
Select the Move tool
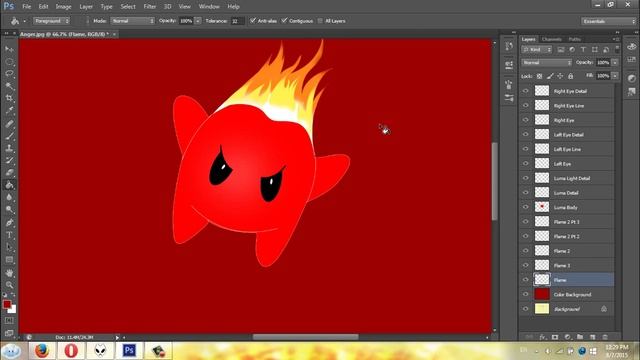point(9,49)
